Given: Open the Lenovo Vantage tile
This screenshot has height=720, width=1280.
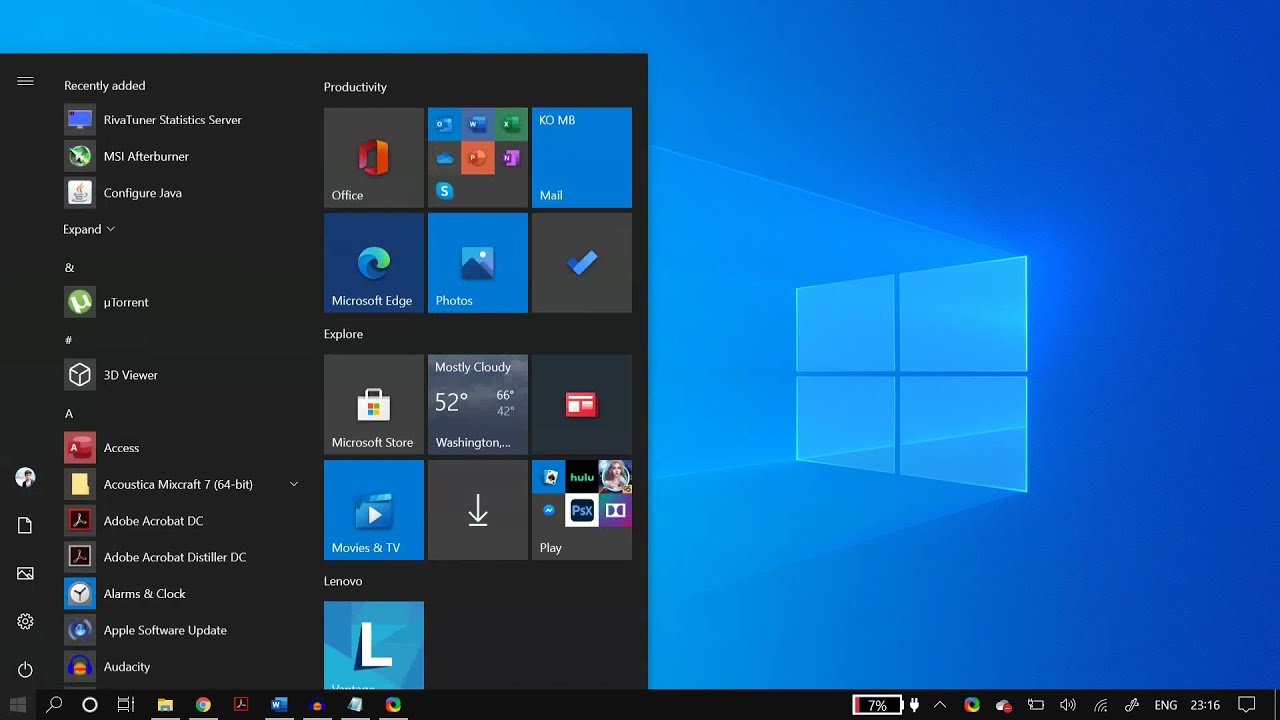Looking at the screenshot, I should pos(374,646).
